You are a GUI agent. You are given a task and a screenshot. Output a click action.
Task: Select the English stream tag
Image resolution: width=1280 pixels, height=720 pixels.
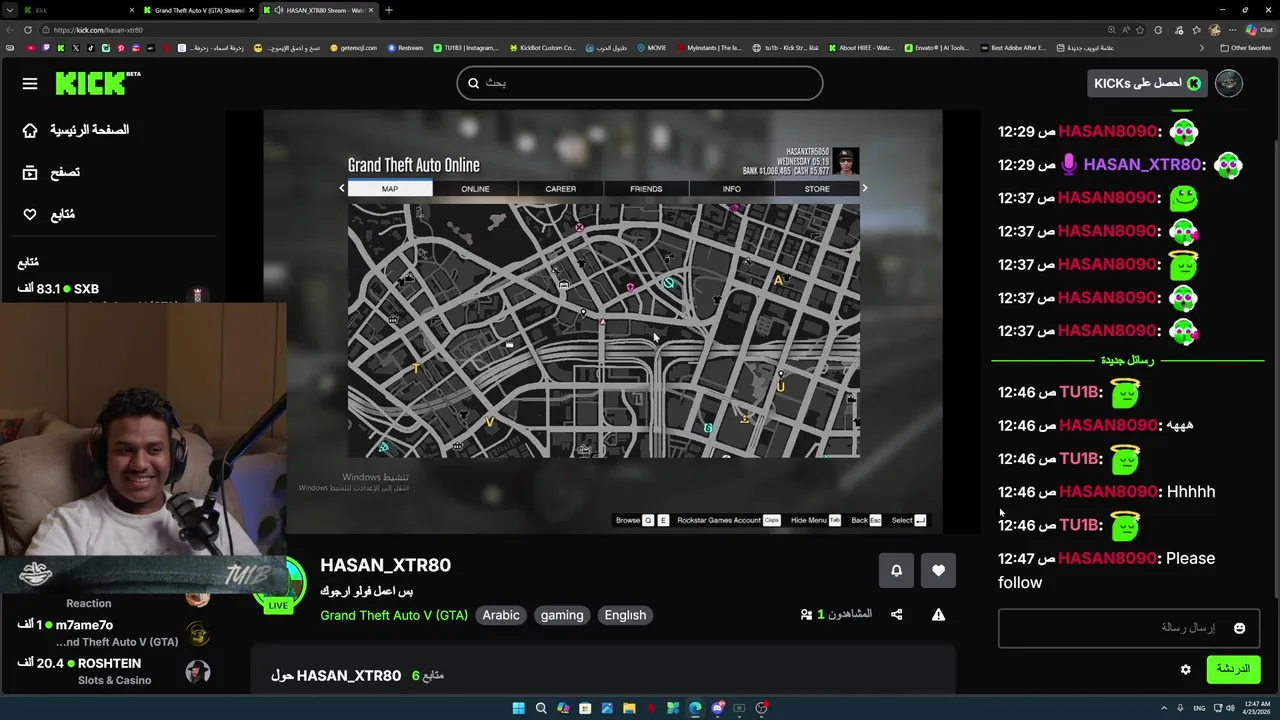[x=625, y=615]
